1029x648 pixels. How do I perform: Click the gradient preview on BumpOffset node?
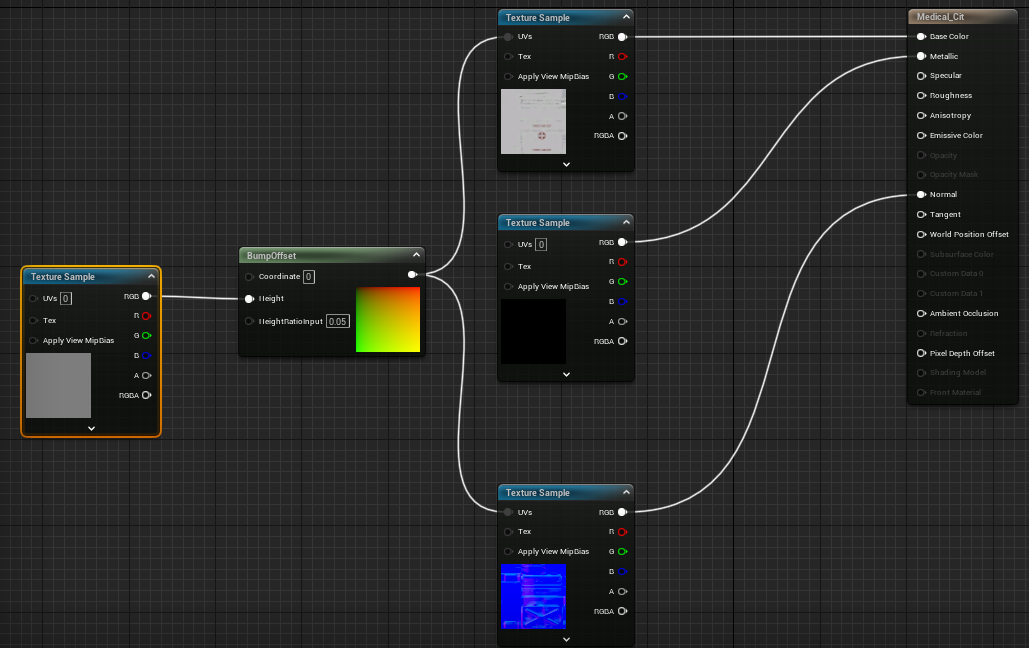(388, 321)
